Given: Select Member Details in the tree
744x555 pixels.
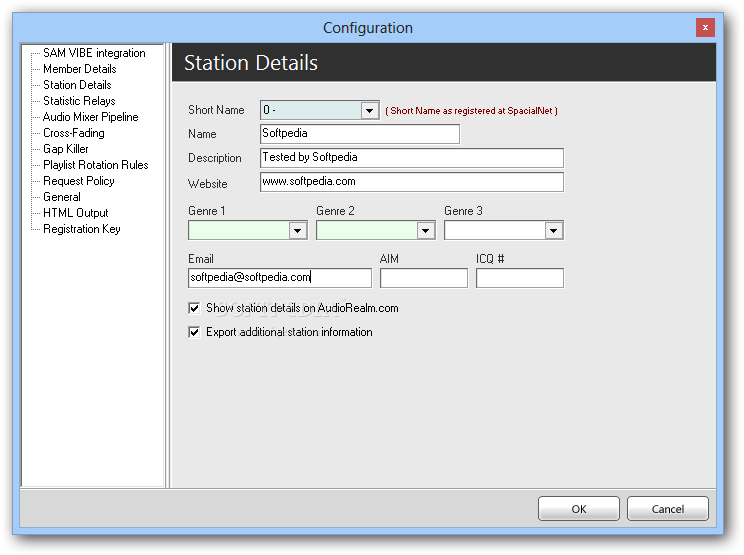Looking at the screenshot, I should [x=80, y=69].
